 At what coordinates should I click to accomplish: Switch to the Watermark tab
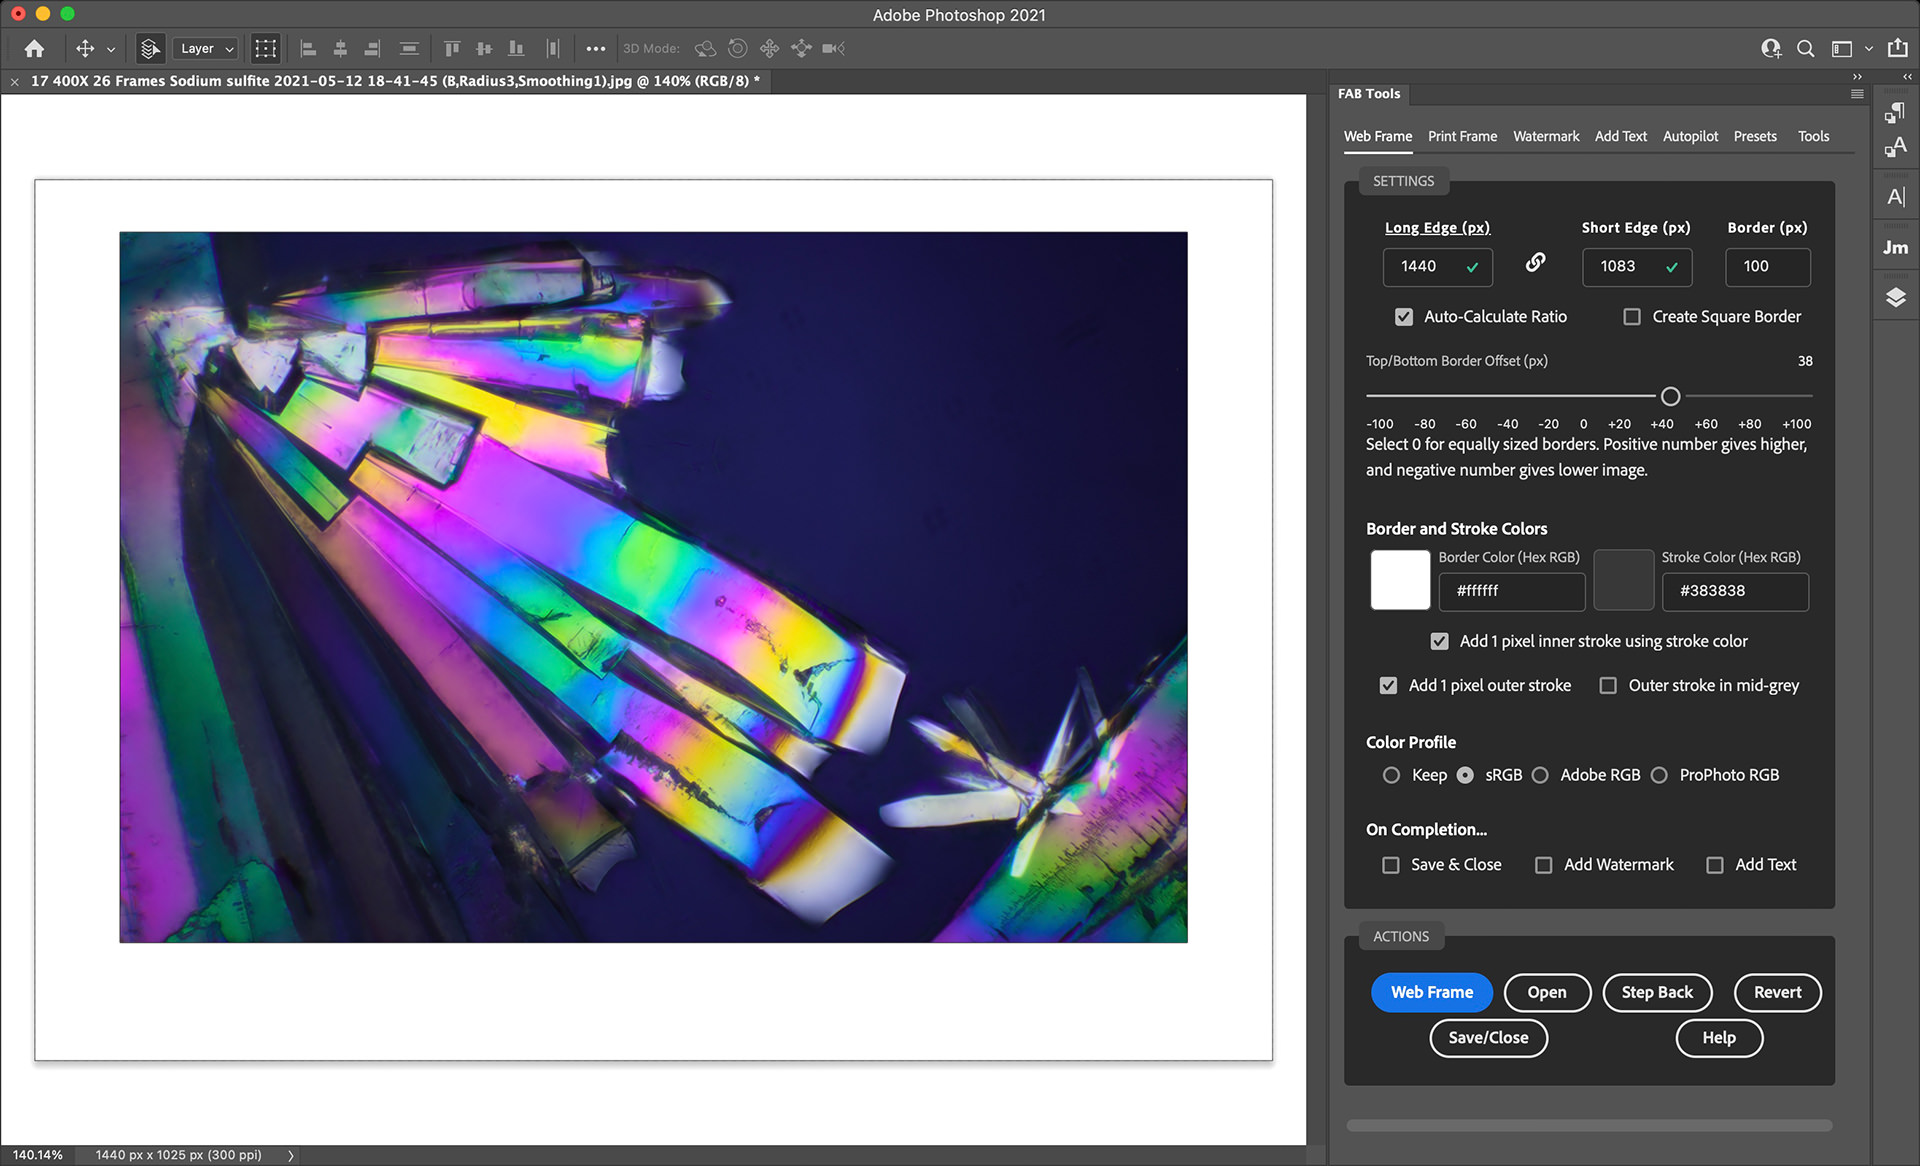click(1545, 136)
